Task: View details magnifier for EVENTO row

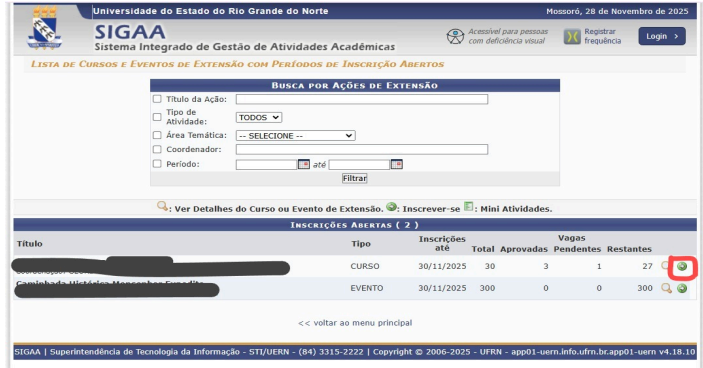Action: tap(666, 288)
